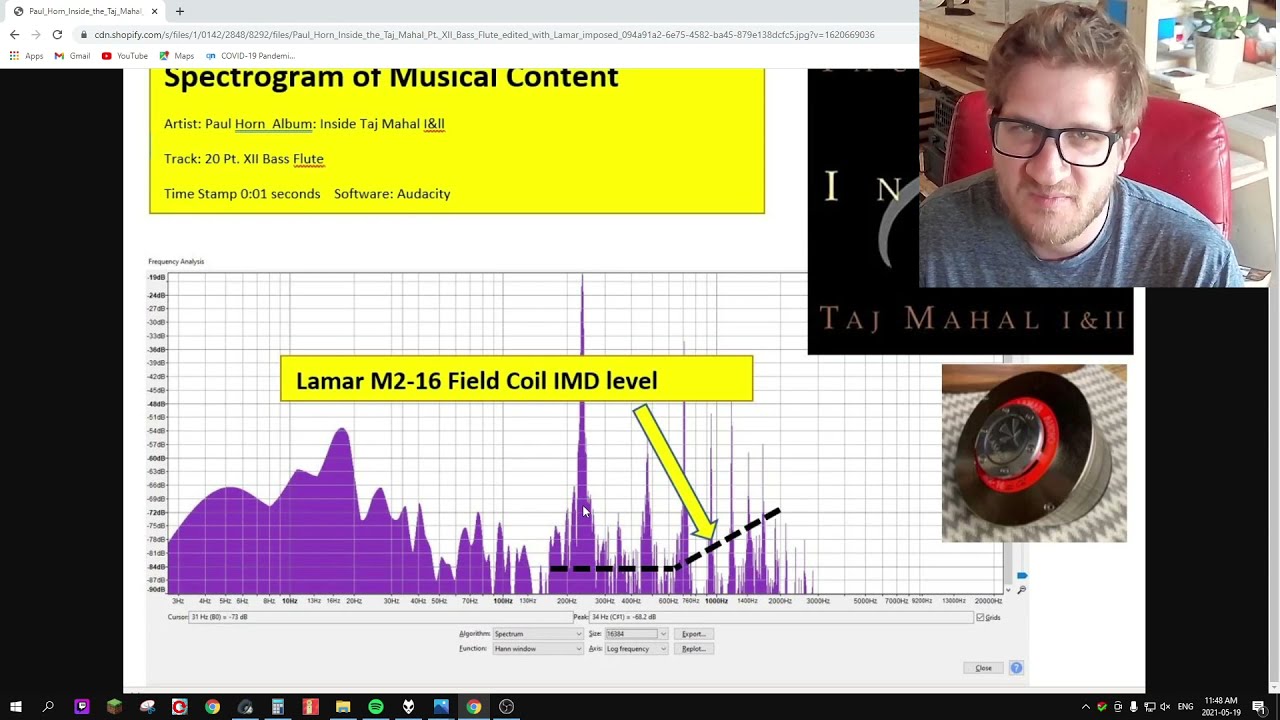The width and height of the screenshot is (1280, 720).
Task: Open the OBS Studio taskbar icon
Action: point(507,707)
